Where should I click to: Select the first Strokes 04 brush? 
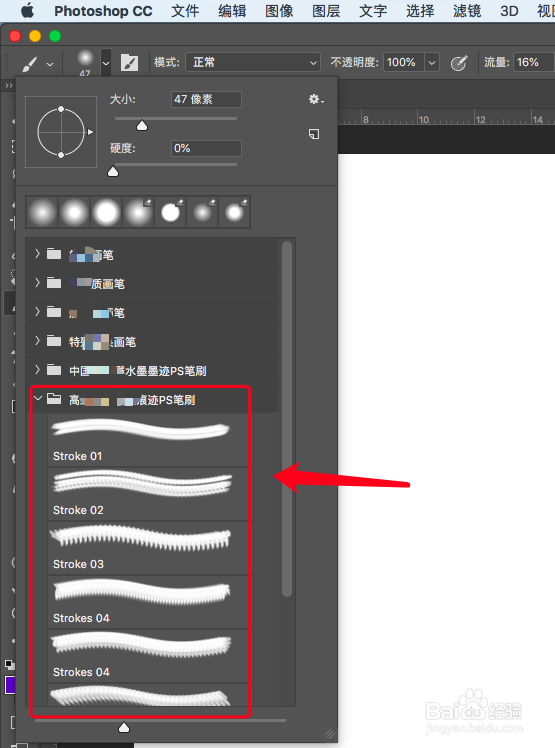[148, 602]
